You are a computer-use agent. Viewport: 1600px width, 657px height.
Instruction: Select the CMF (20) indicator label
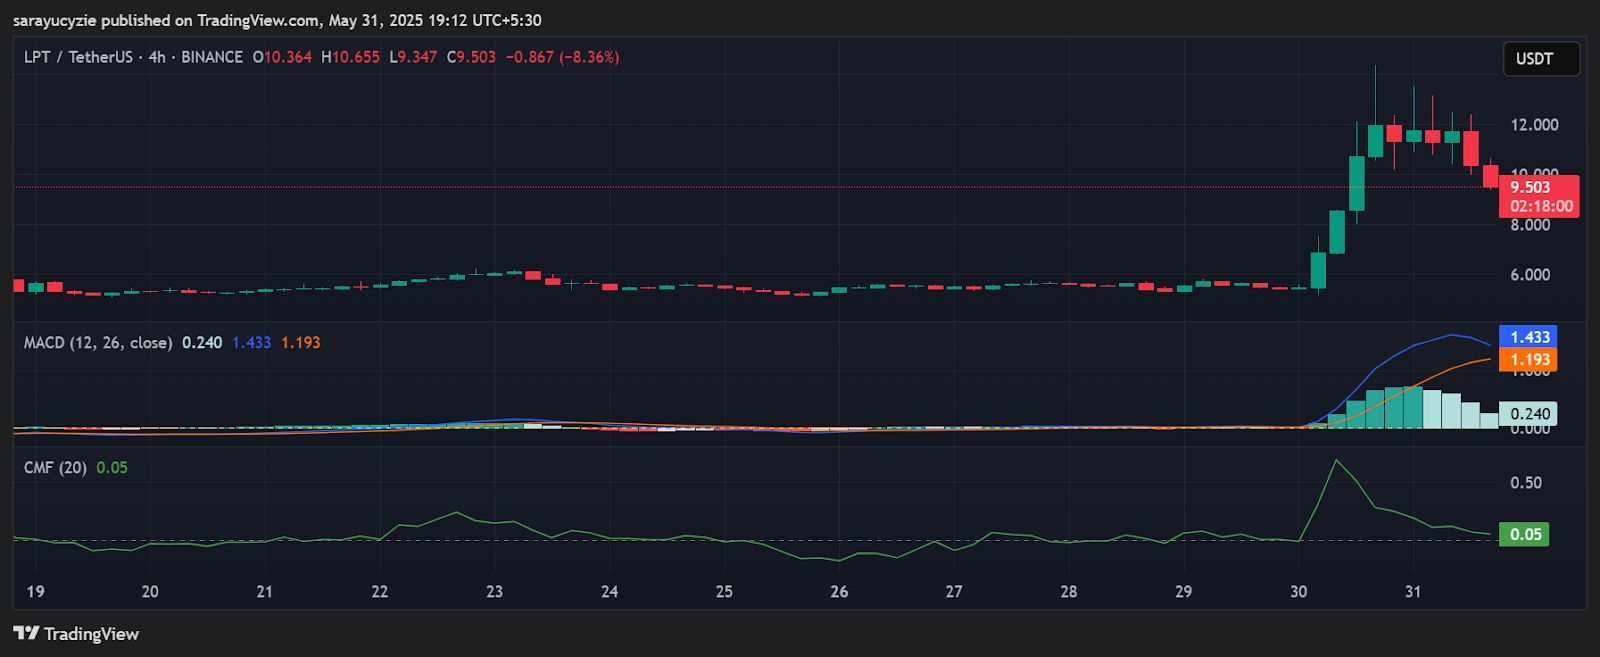55,467
